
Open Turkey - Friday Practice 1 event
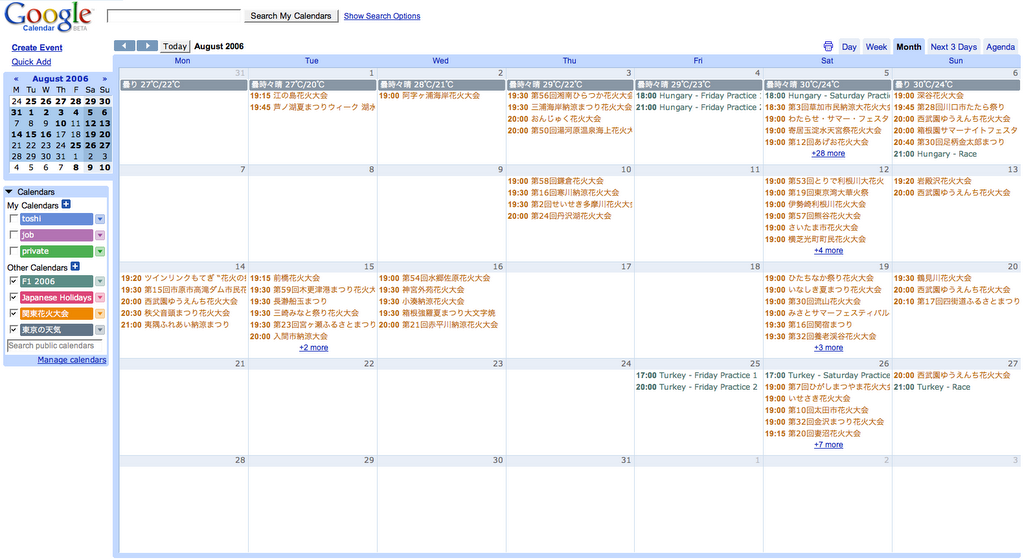[697, 375]
